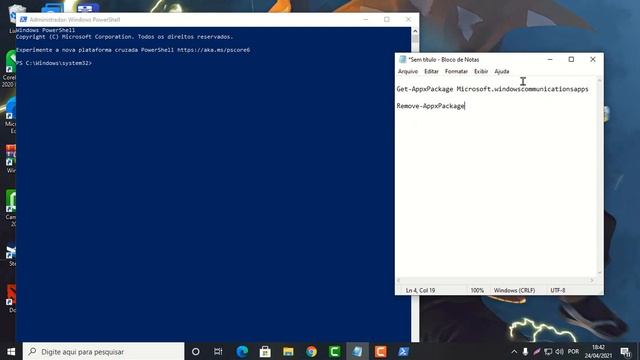Switch to Notepad via taskbar icon
Image resolution: width=640 pixels, height=360 pixels.
(x=358, y=351)
